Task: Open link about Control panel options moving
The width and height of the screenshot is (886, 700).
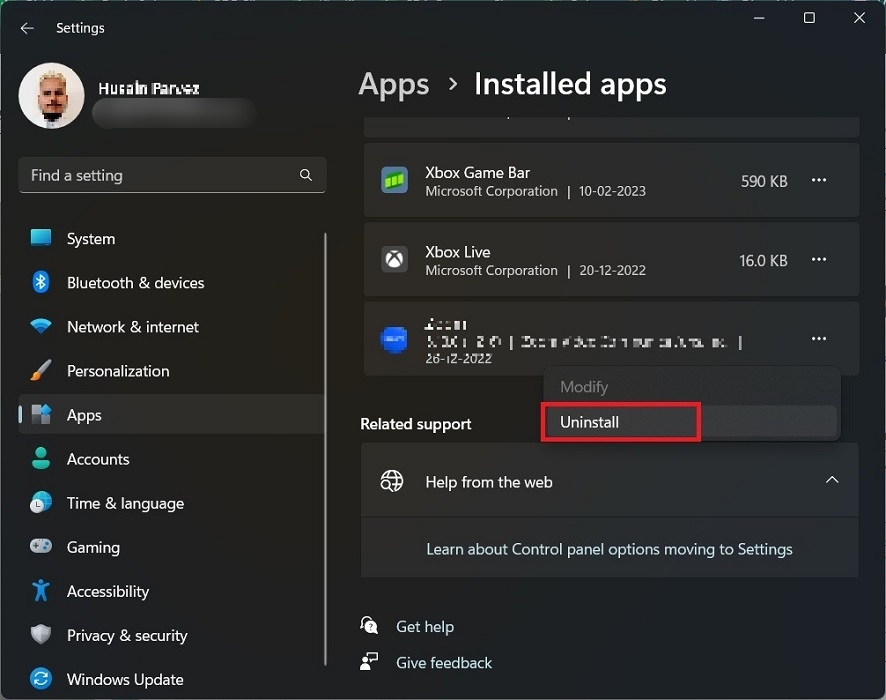Action: (610, 549)
